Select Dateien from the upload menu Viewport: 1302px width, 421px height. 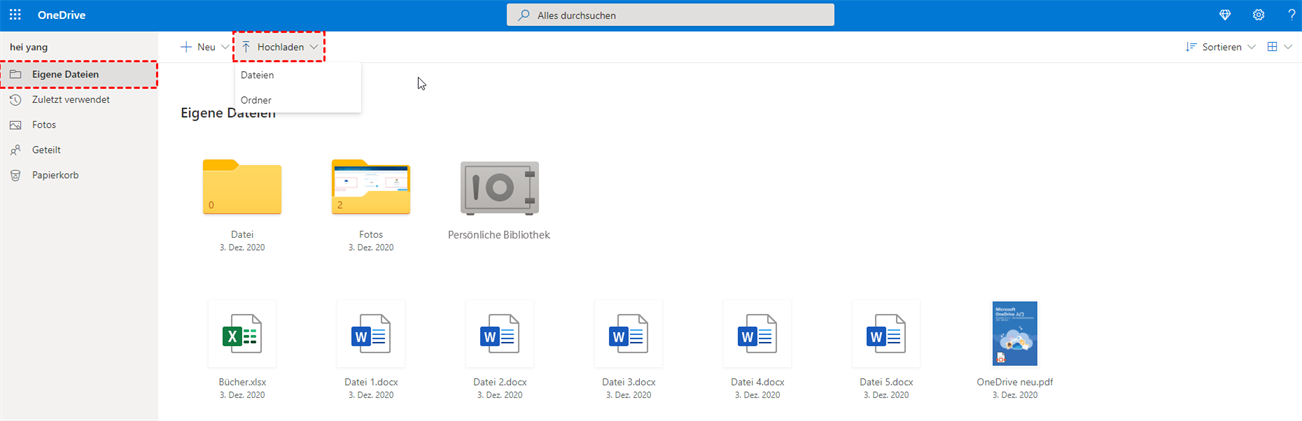click(258, 75)
